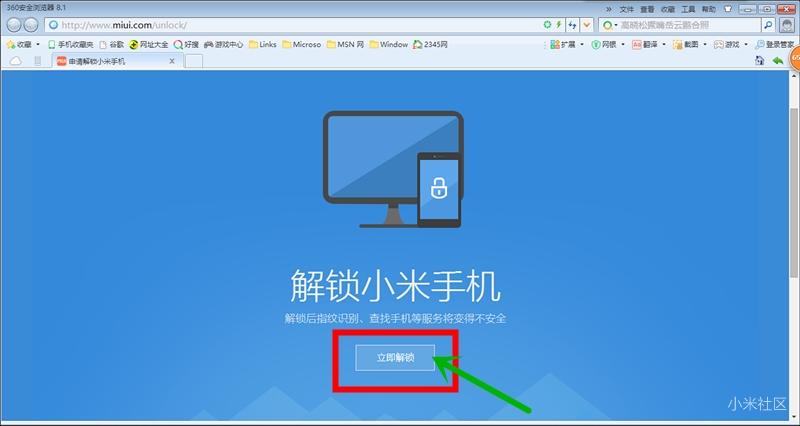
Task: Expand the 网银 dropdown arrow
Action: click(x=622, y=45)
